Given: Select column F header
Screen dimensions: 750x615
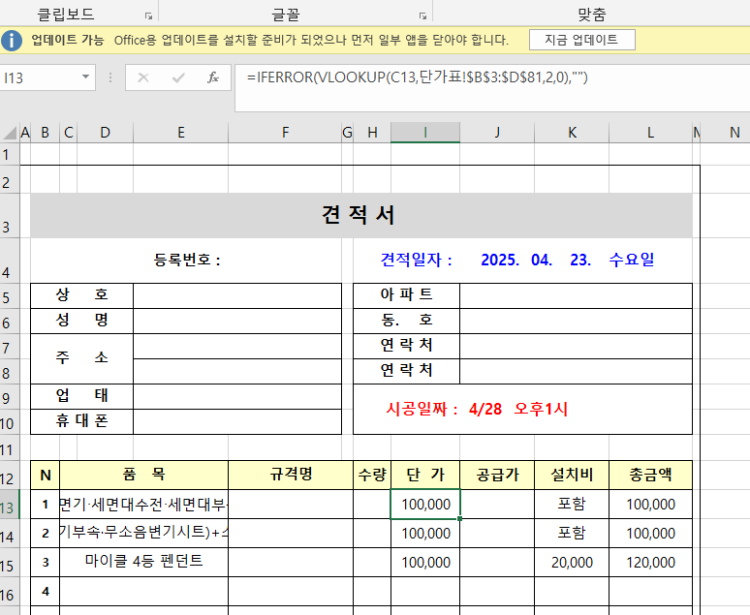Looking at the screenshot, I should (x=285, y=132).
